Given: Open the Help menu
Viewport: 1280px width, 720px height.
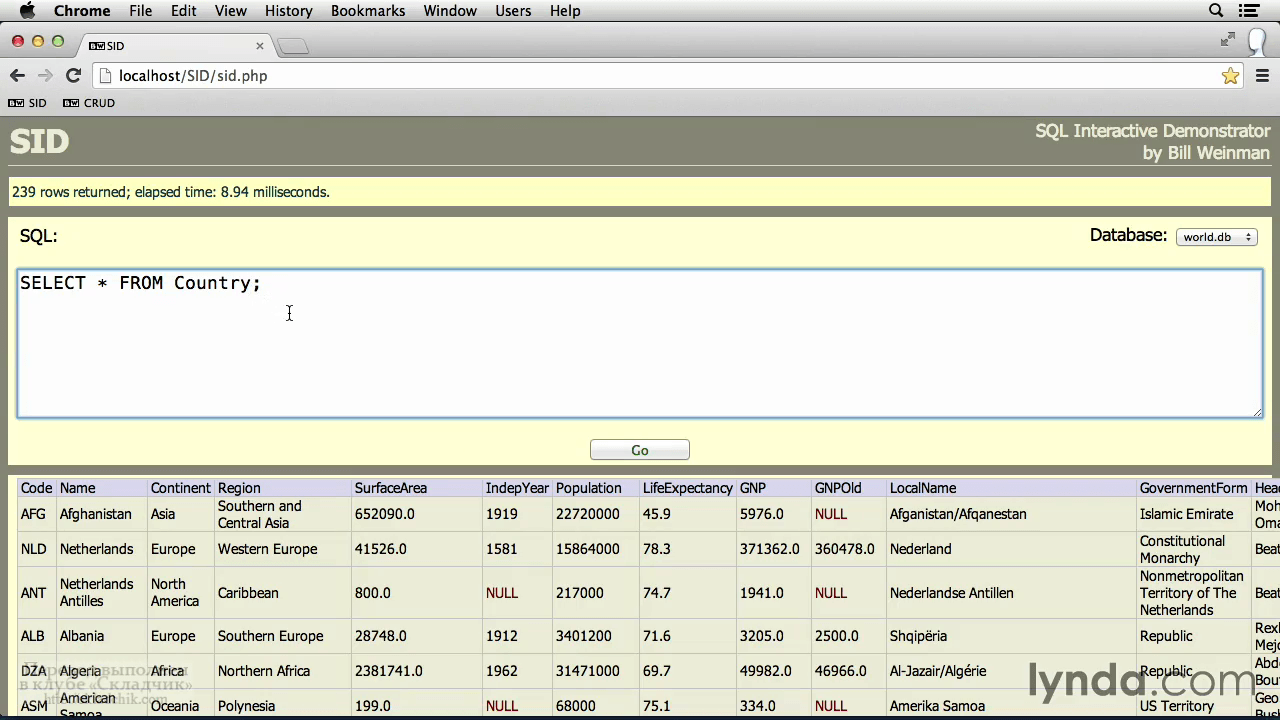Looking at the screenshot, I should click(565, 11).
